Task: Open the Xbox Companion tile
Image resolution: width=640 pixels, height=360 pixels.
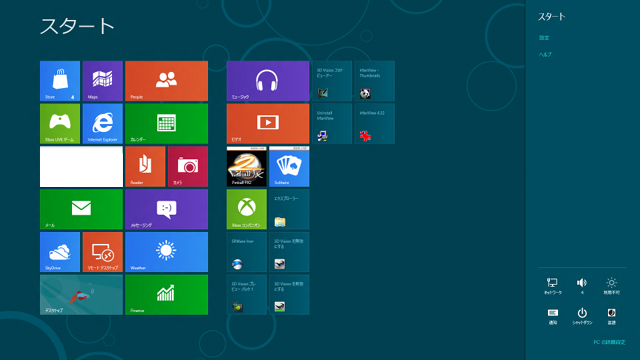Action: coord(247,209)
